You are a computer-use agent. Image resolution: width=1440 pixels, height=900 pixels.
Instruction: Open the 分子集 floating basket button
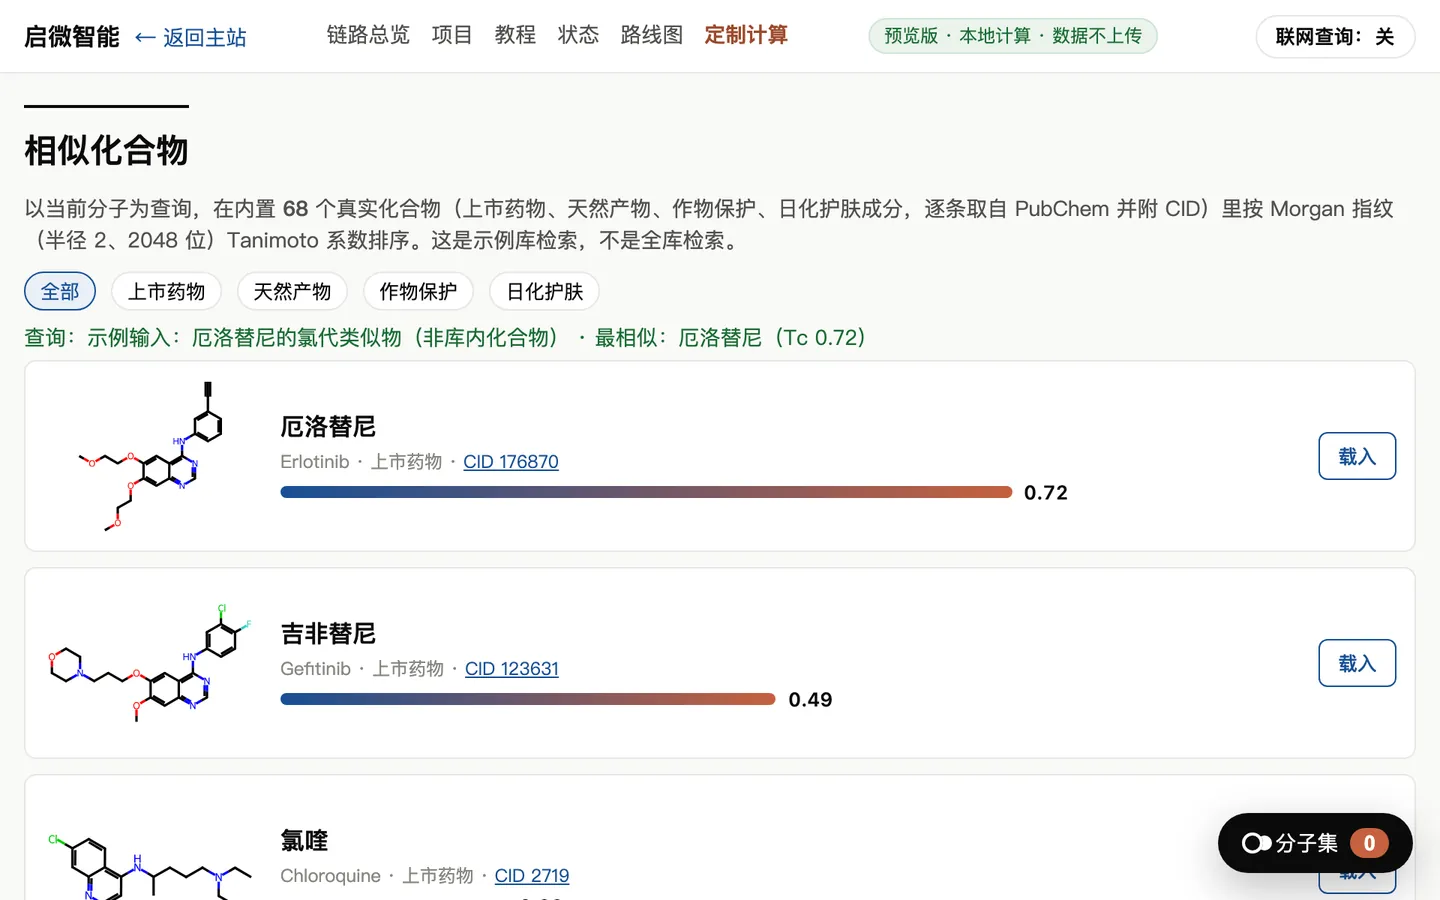1315,843
